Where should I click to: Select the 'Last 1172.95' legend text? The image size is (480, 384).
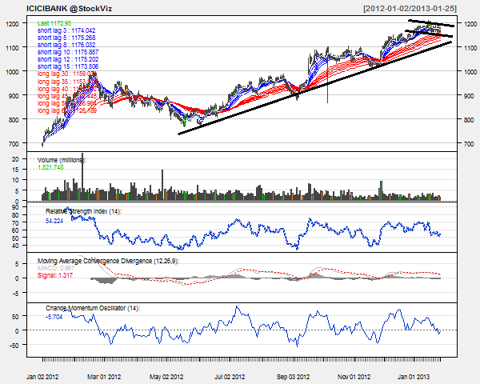coord(54,23)
